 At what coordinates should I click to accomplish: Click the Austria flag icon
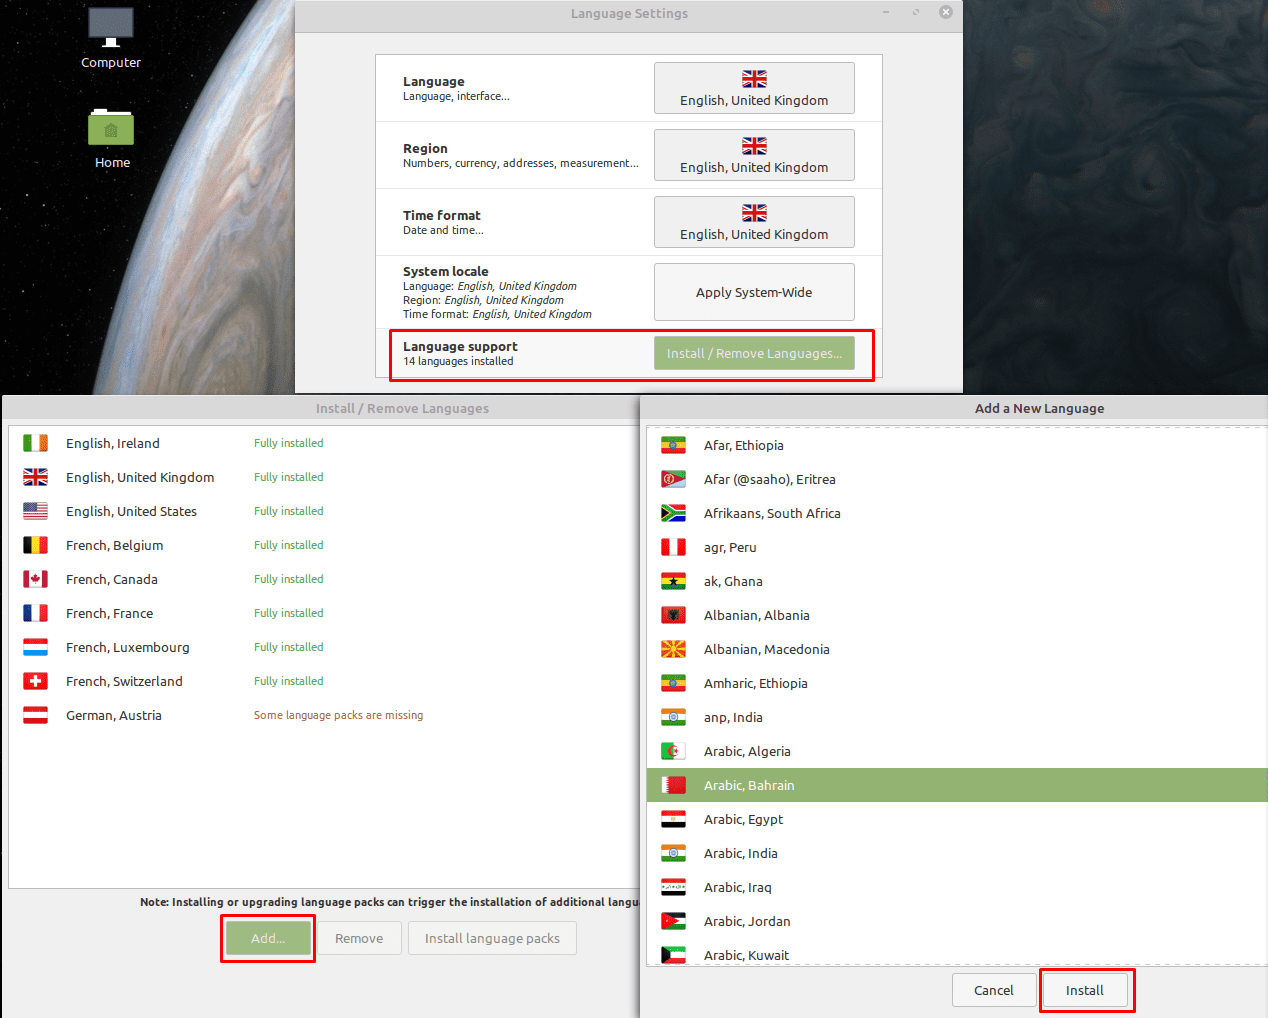[x=36, y=715]
